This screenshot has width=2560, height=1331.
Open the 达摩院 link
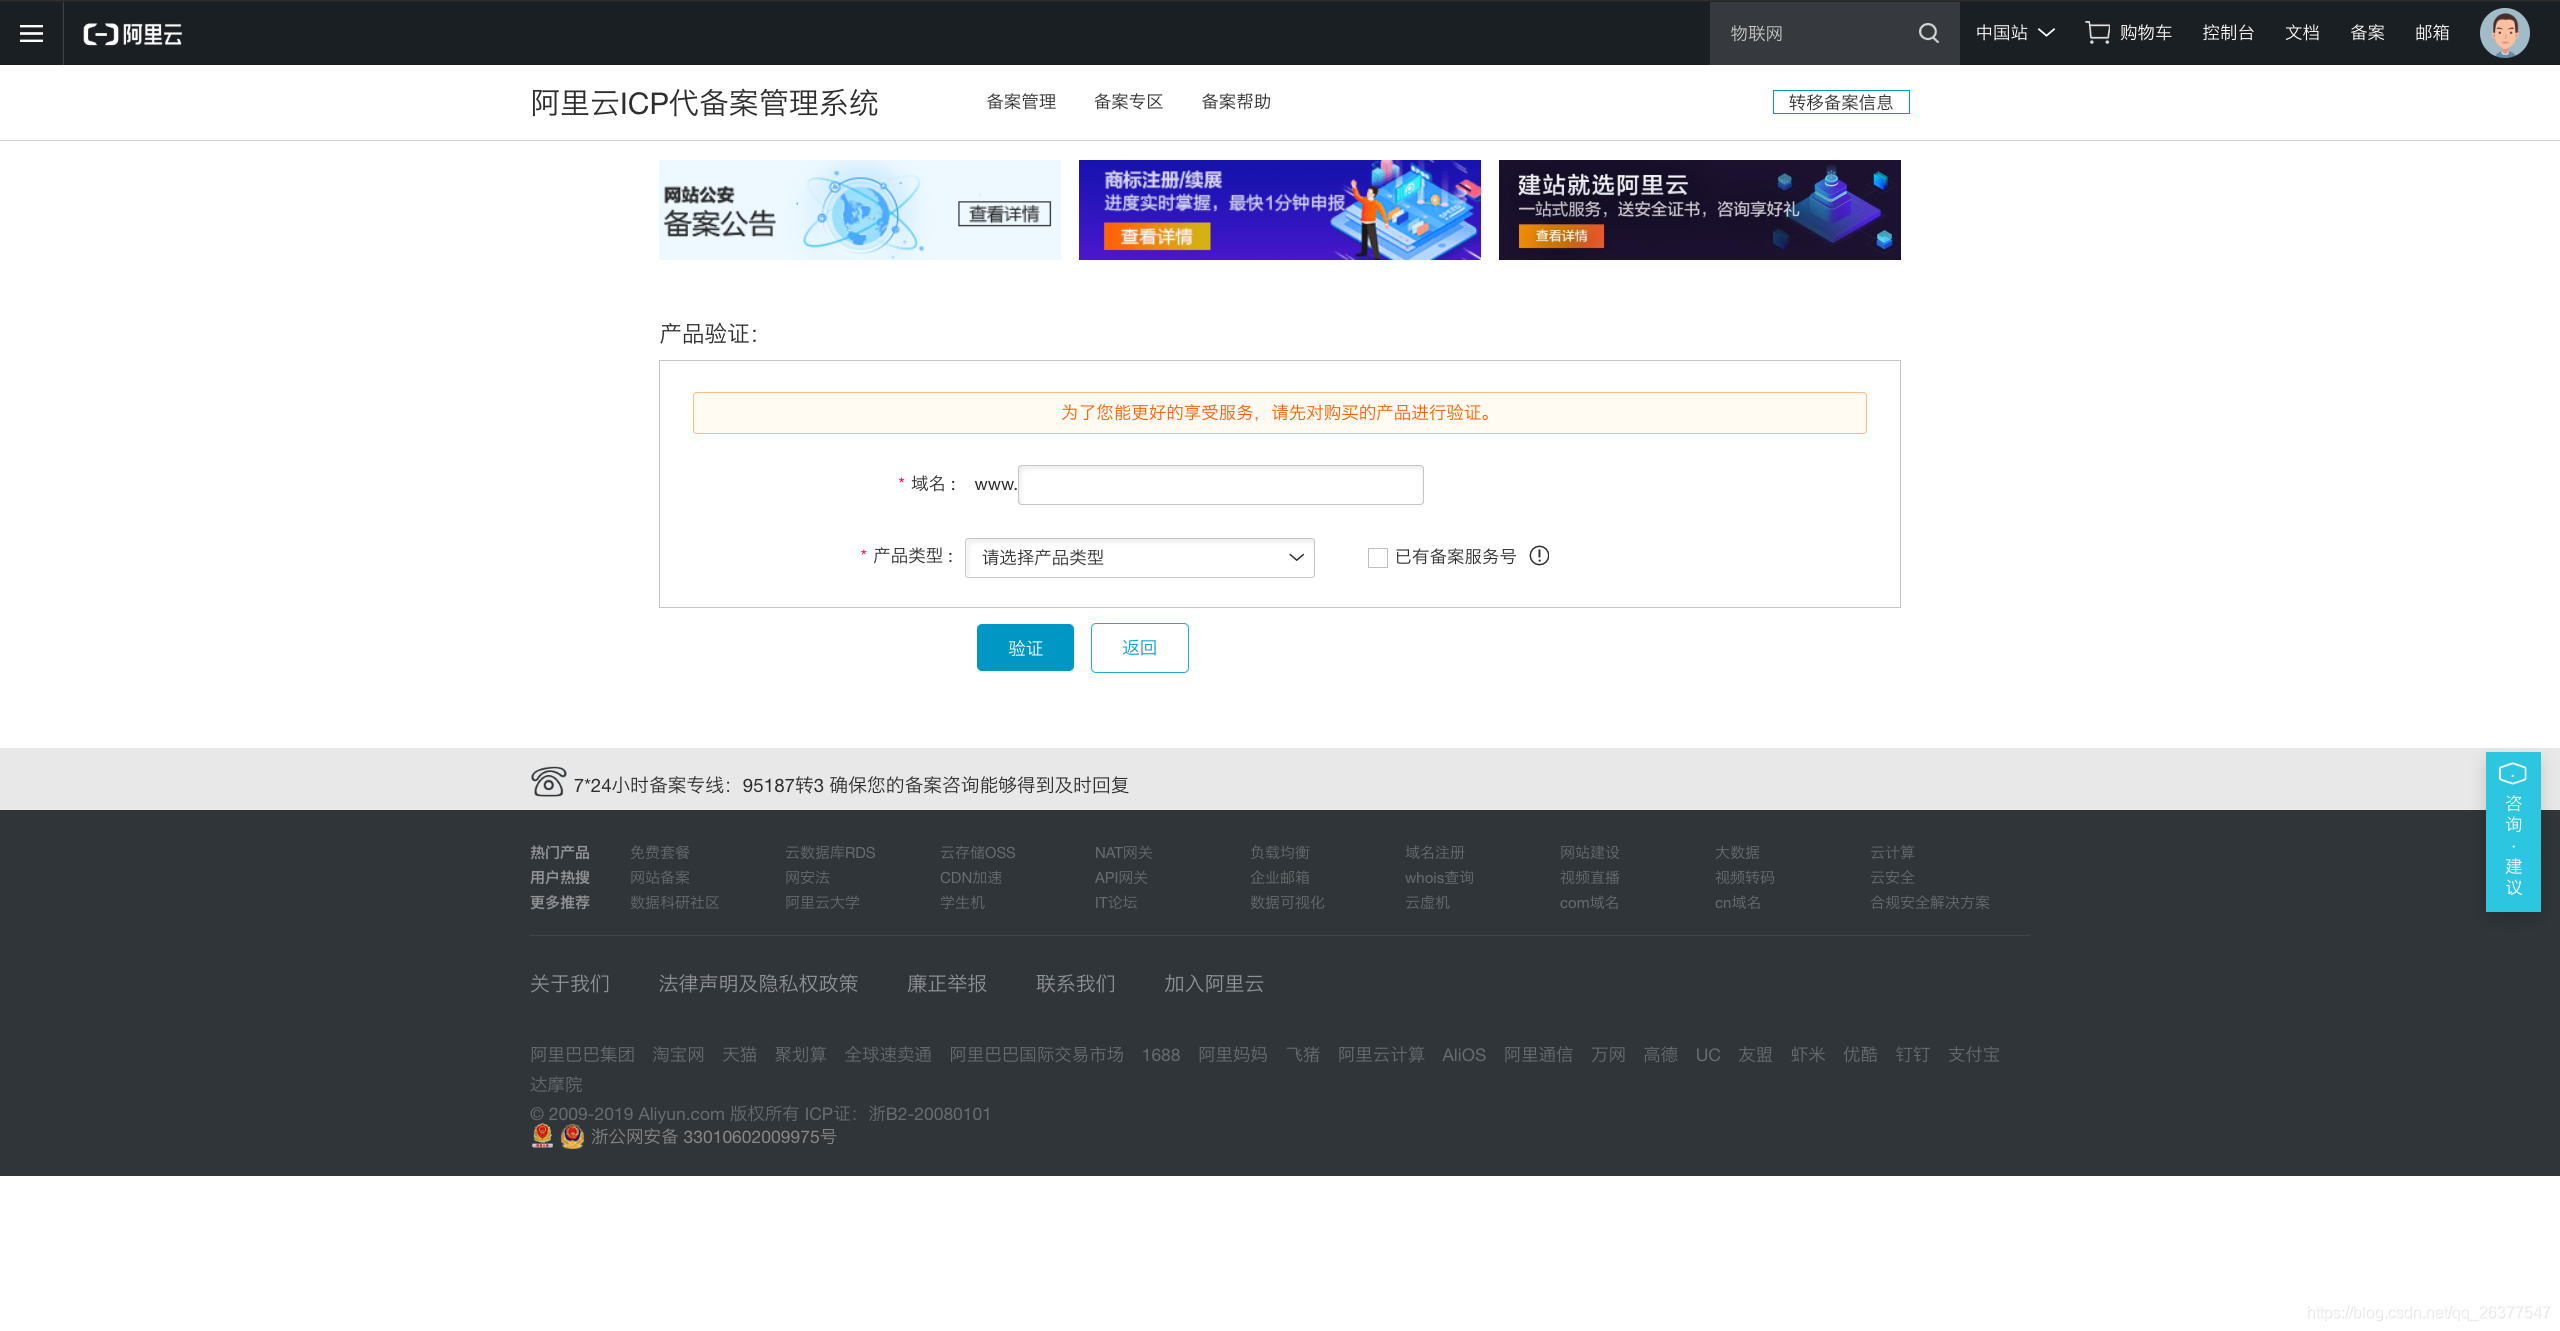[556, 1084]
